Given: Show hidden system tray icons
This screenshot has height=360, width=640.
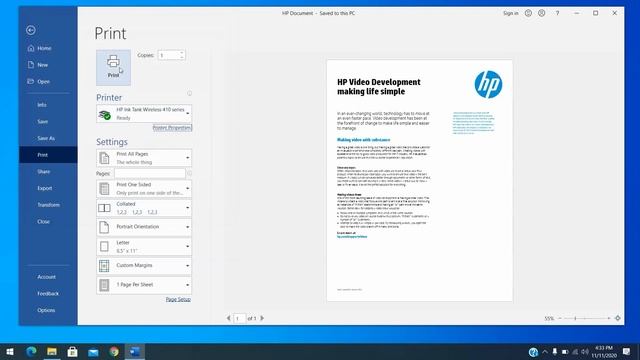Looking at the screenshot, I should click(x=545, y=352).
